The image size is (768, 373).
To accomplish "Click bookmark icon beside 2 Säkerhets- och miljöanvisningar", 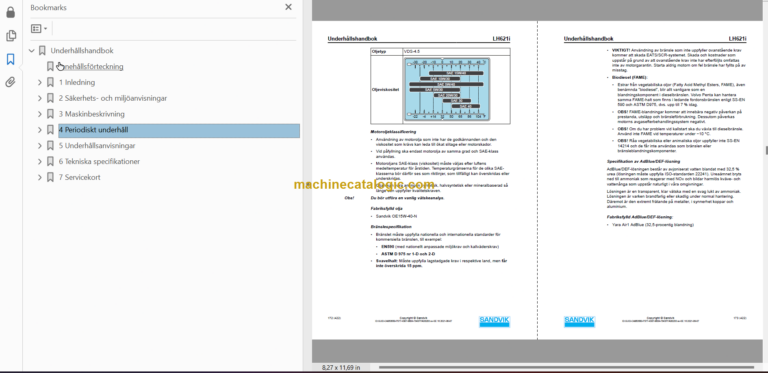I will (x=50, y=98).
